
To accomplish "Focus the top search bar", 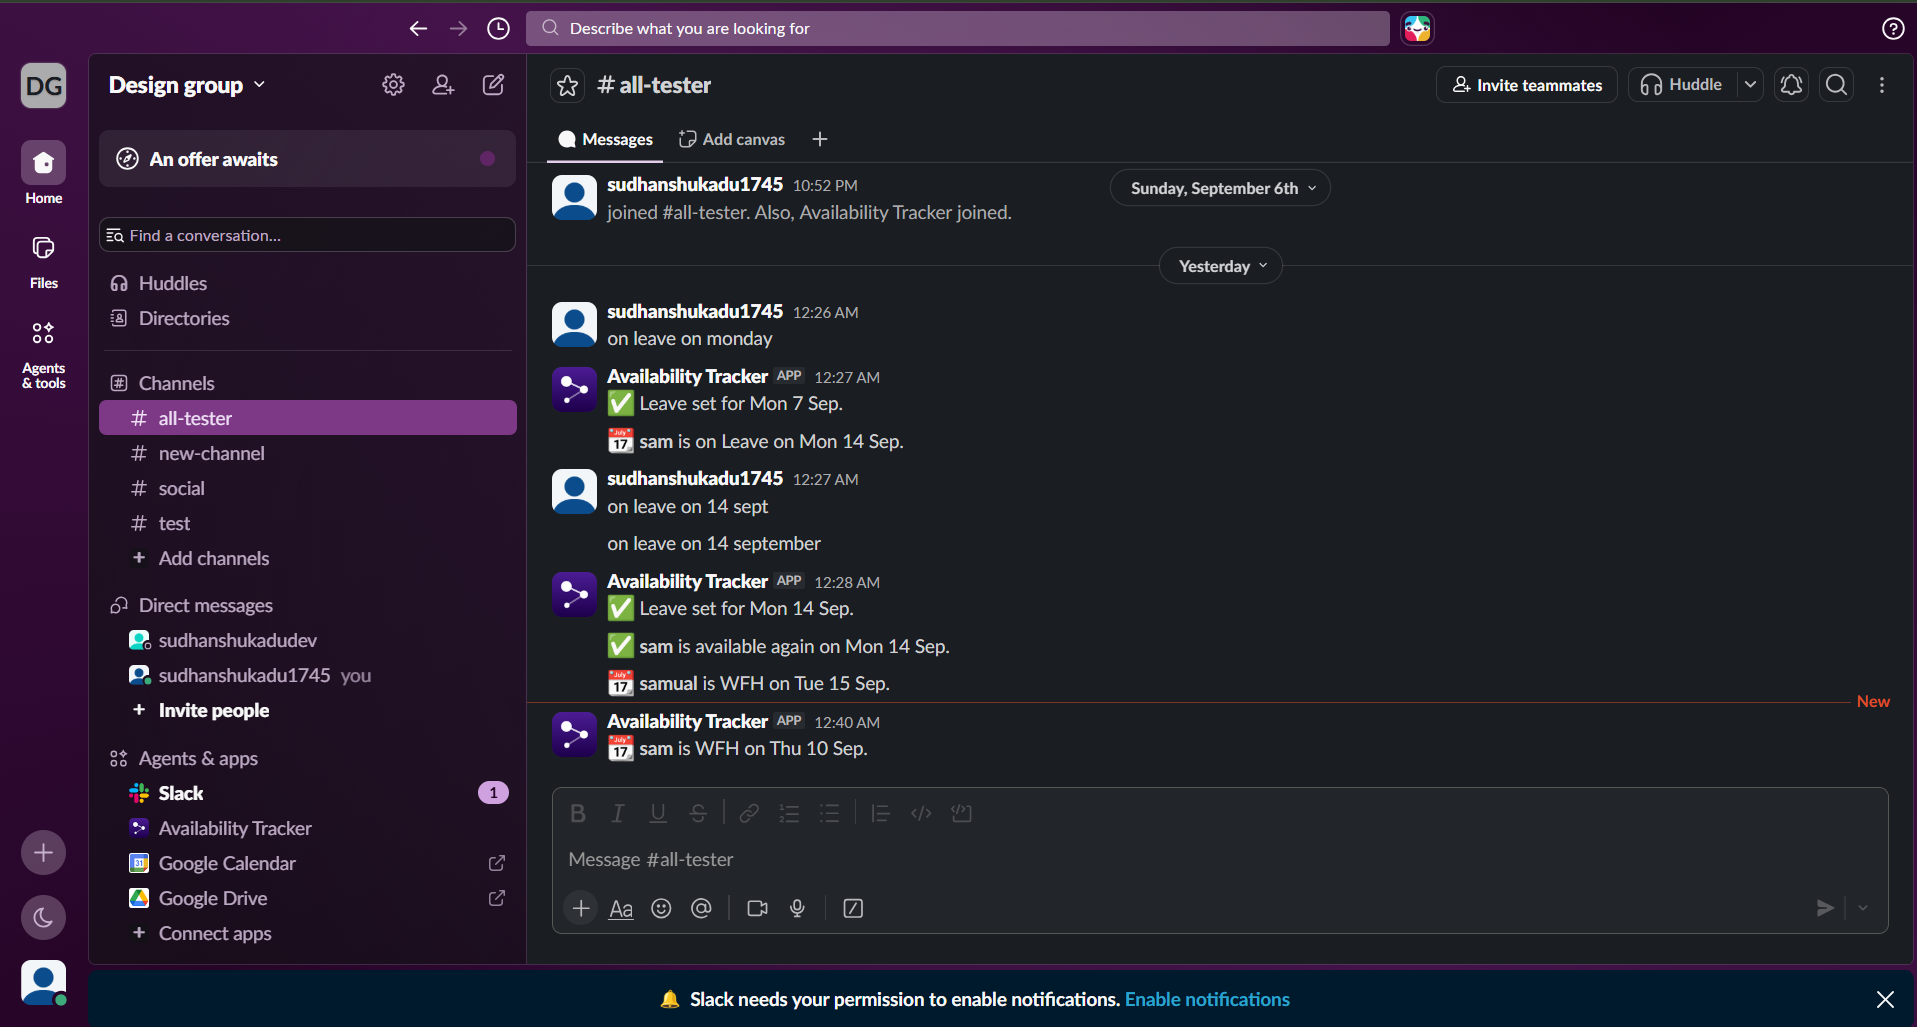I will tap(958, 28).
